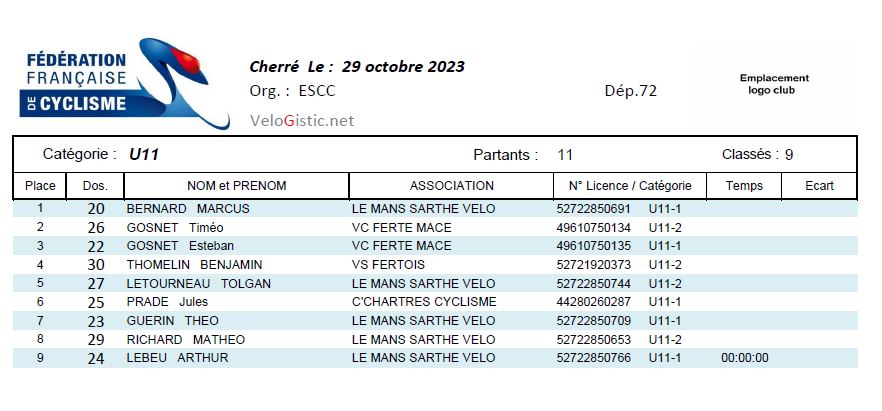Viewport: 882px width, 411px height.
Task: Select the LEBEU ARTHUR rider name
Action: click(177, 358)
